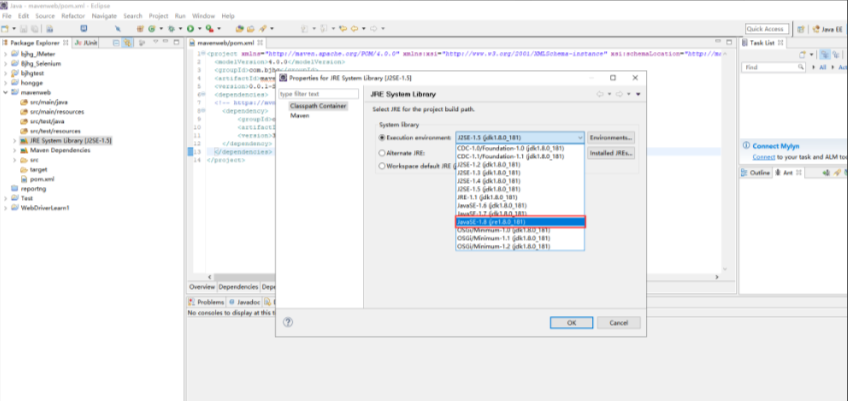Click the type filter text field
848x401 pixels.
pos(319,94)
